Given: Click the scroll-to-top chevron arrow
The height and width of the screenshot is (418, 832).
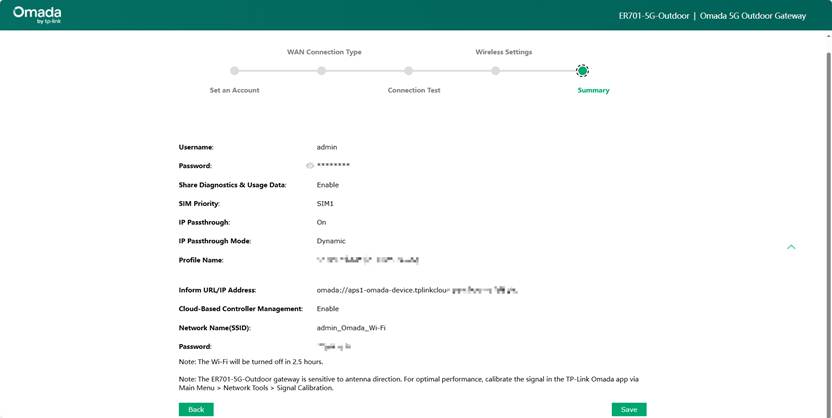Looking at the screenshot, I should point(791,247).
